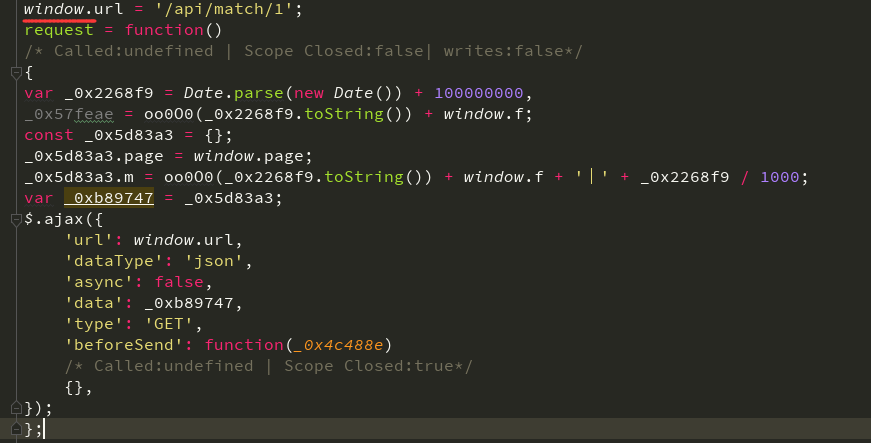Collapse the request function body fold marker
The width and height of the screenshot is (871, 443).
coord(15,73)
